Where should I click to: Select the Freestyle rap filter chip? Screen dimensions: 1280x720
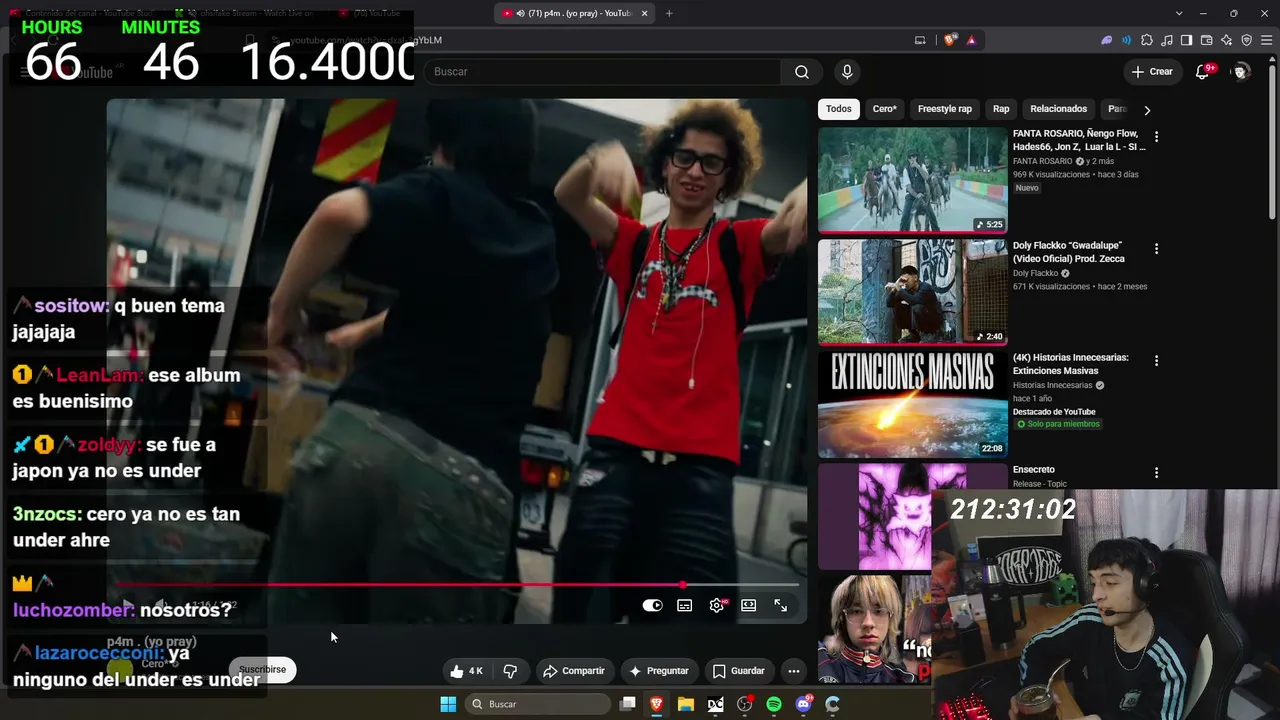[945, 109]
